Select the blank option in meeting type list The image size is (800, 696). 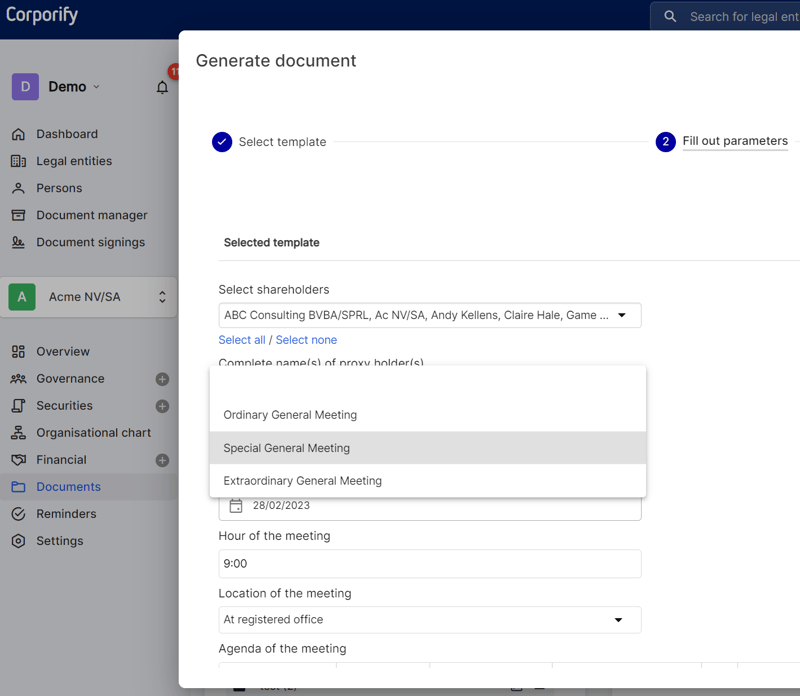coord(428,383)
